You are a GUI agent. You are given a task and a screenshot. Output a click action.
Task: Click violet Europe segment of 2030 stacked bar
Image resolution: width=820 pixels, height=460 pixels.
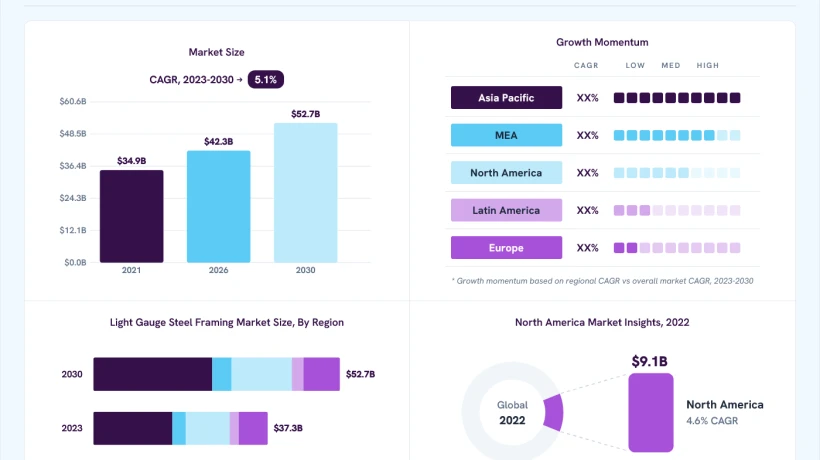(322, 374)
